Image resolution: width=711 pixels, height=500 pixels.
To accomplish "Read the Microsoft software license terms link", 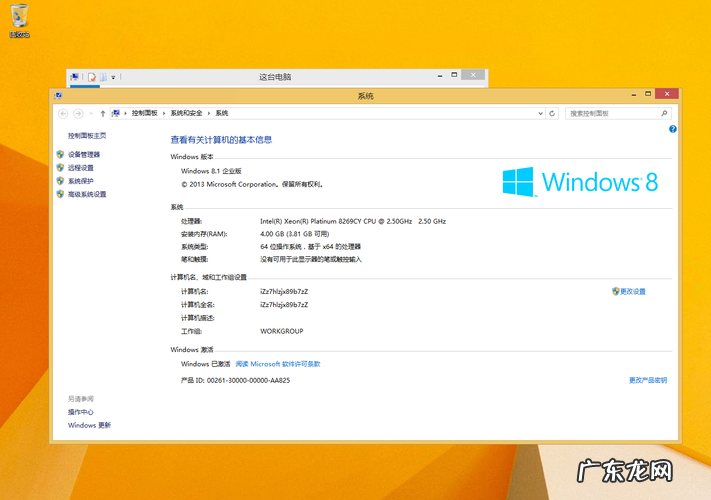I will click(278, 364).
